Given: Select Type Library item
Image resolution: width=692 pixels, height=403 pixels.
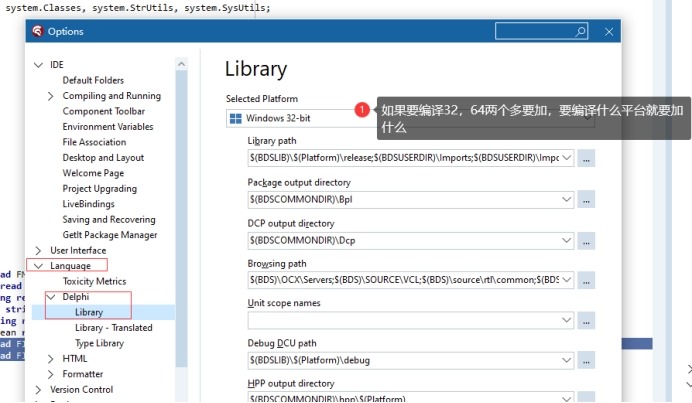Looking at the screenshot, I should [x=99, y=343].
